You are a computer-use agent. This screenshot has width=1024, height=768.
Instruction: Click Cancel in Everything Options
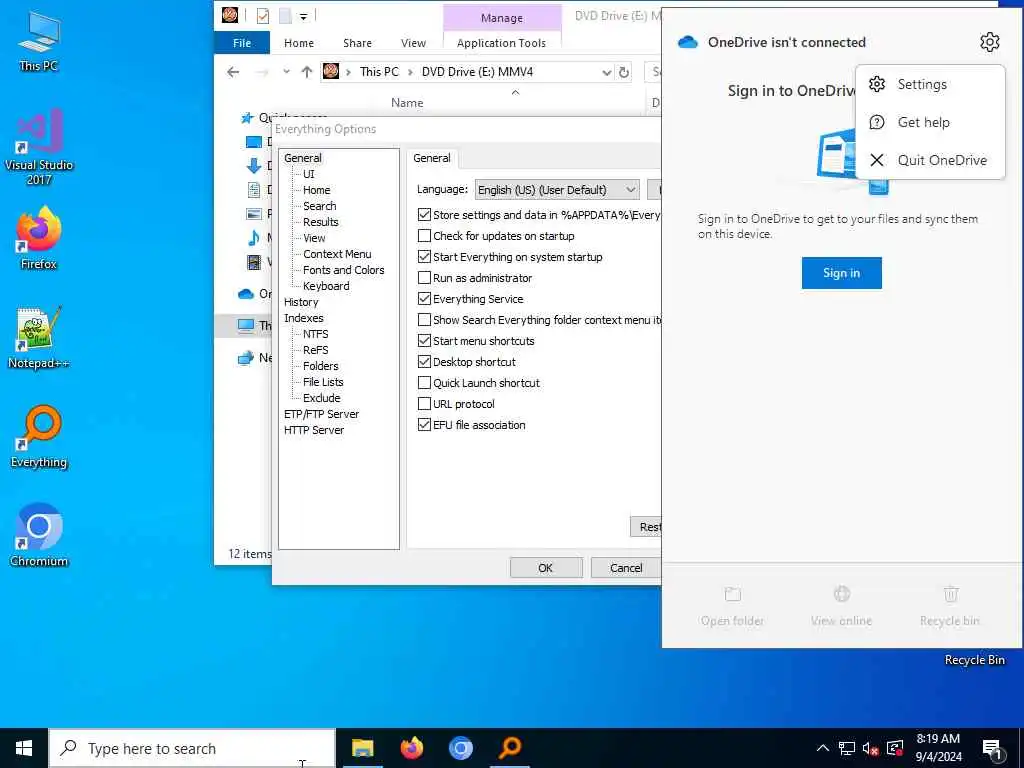pyautogui.click(x=626, y=568)
